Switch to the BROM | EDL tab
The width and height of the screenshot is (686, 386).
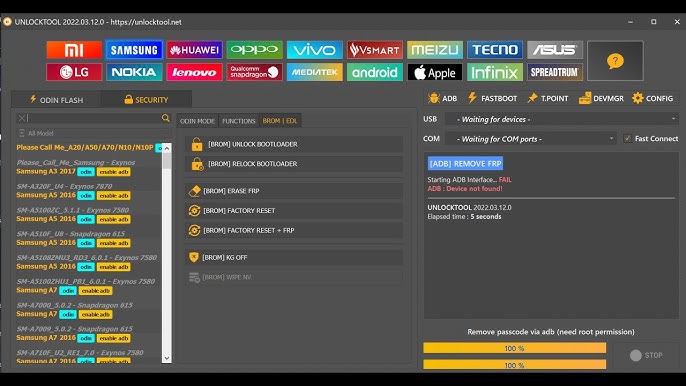coord(280,121)
